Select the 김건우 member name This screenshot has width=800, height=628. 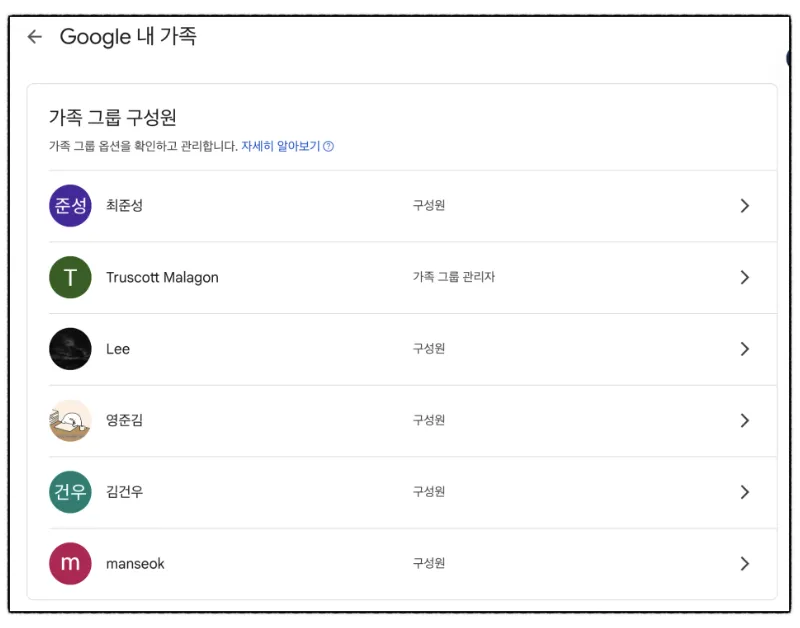coord(124,492)
